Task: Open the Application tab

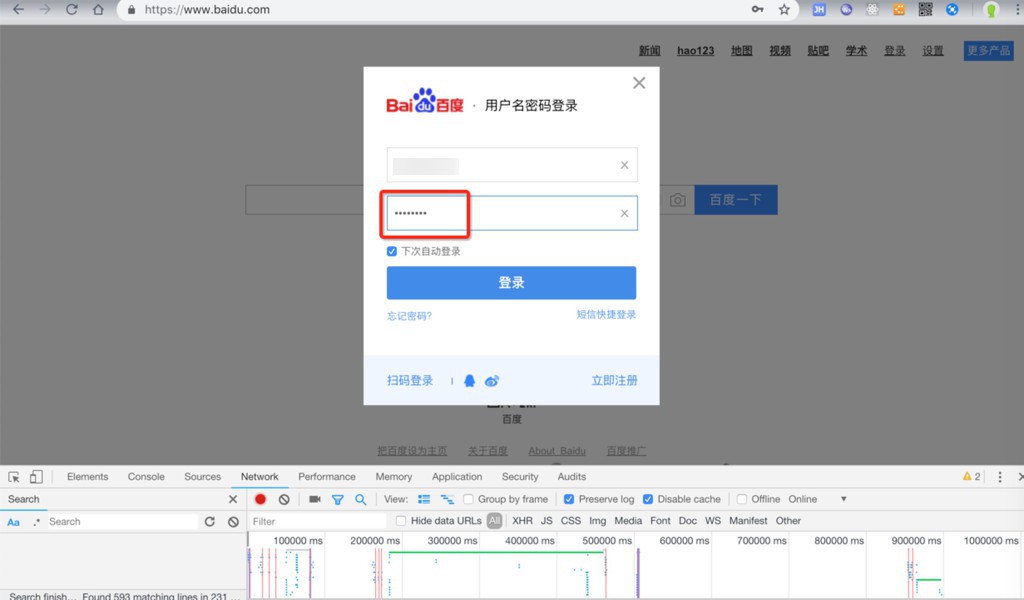Action: tap(457, 477)
